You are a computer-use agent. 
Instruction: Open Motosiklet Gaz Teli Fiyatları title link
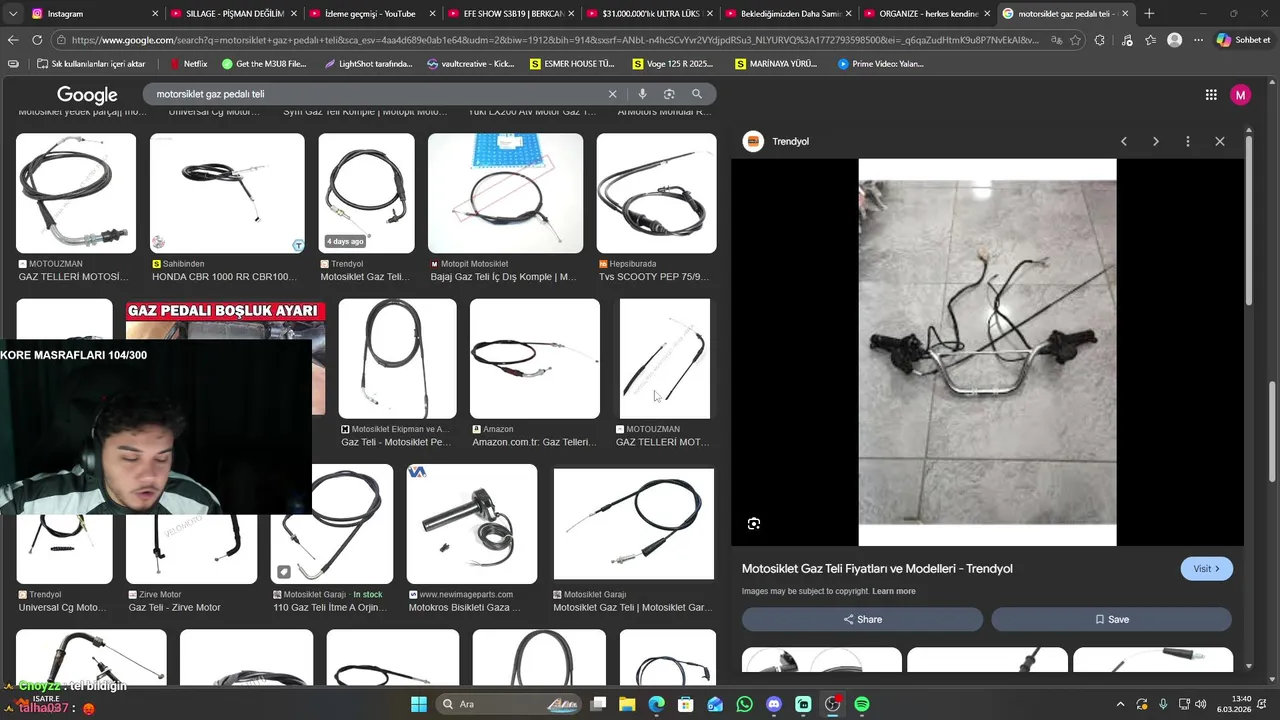(877, 569)
